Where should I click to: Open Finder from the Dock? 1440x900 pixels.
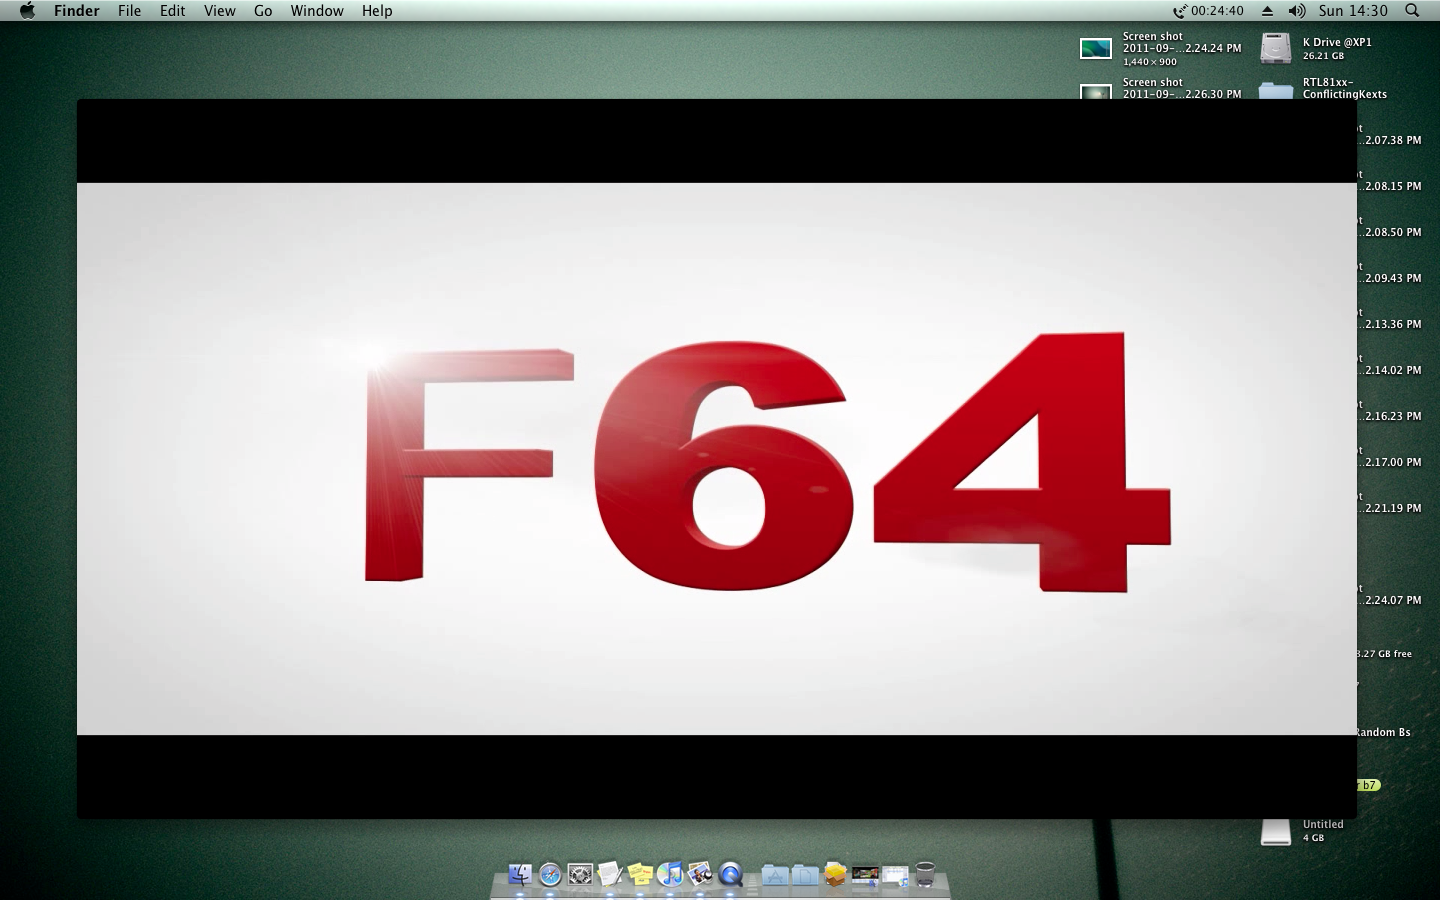pos(520,875)
